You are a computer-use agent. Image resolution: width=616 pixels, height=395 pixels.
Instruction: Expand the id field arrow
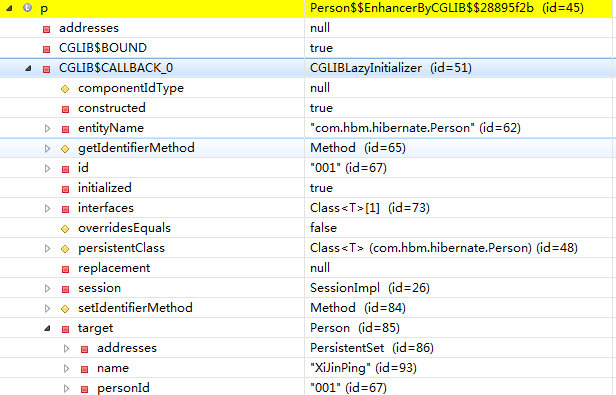tap(47, 168)
